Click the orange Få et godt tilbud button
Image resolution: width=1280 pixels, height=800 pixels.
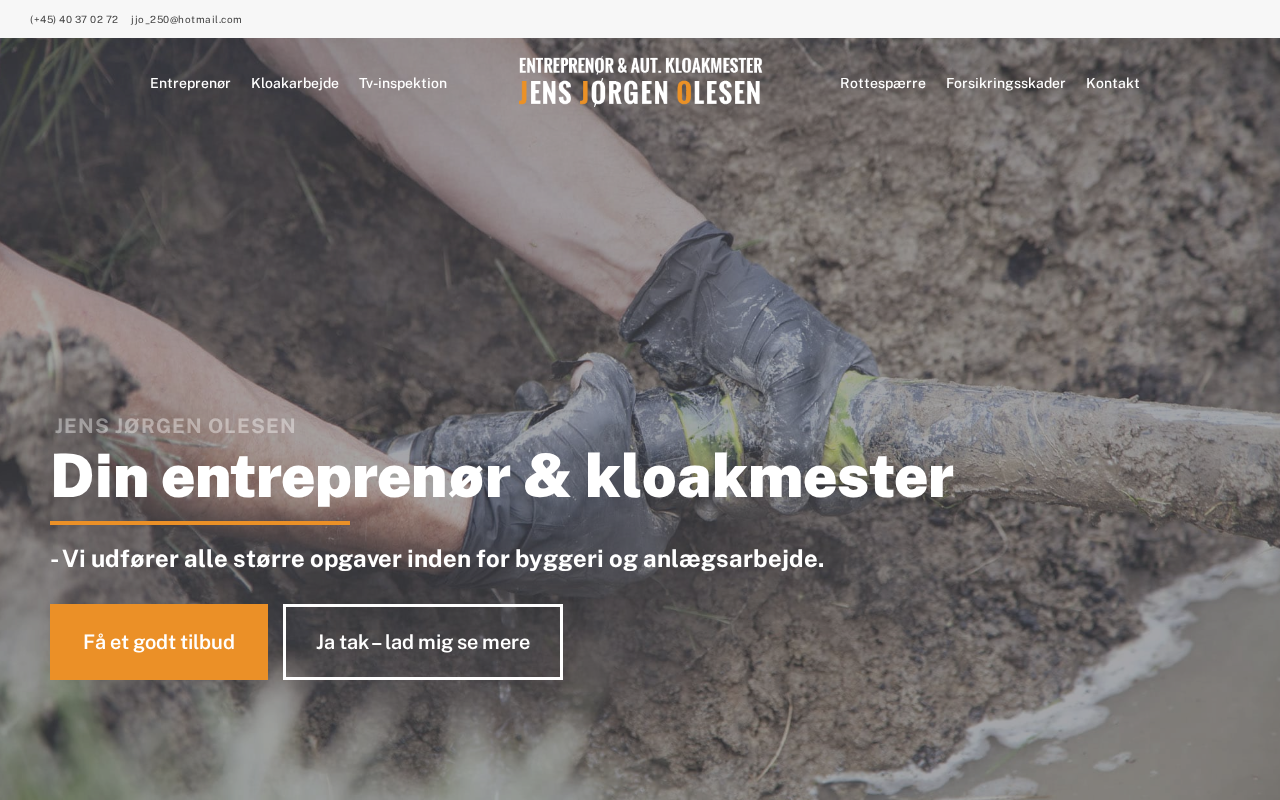pos(159,642)
